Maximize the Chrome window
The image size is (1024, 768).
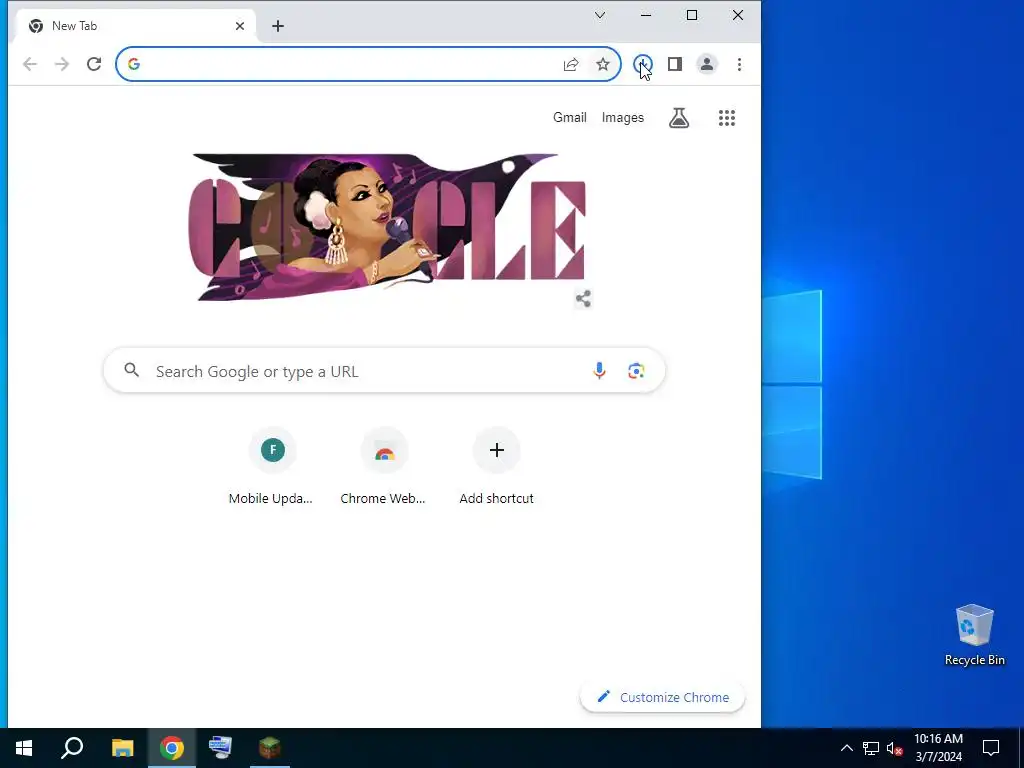692,15
